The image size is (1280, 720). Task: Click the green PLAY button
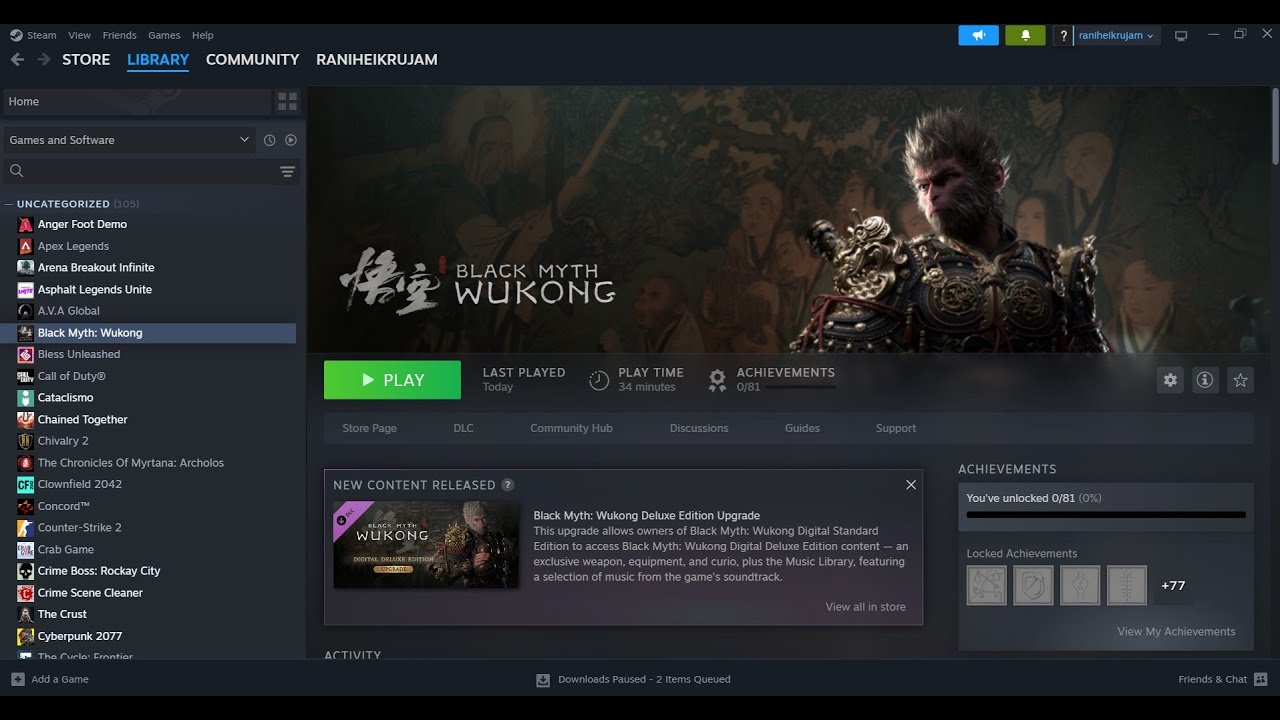(392, 380)
